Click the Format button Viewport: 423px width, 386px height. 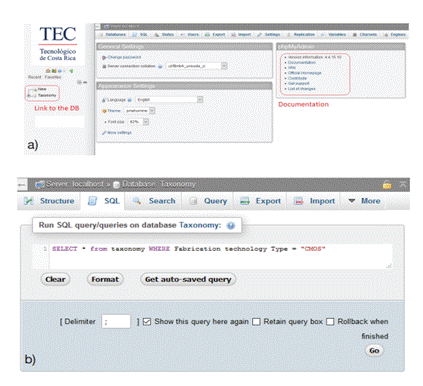point(105,279)
